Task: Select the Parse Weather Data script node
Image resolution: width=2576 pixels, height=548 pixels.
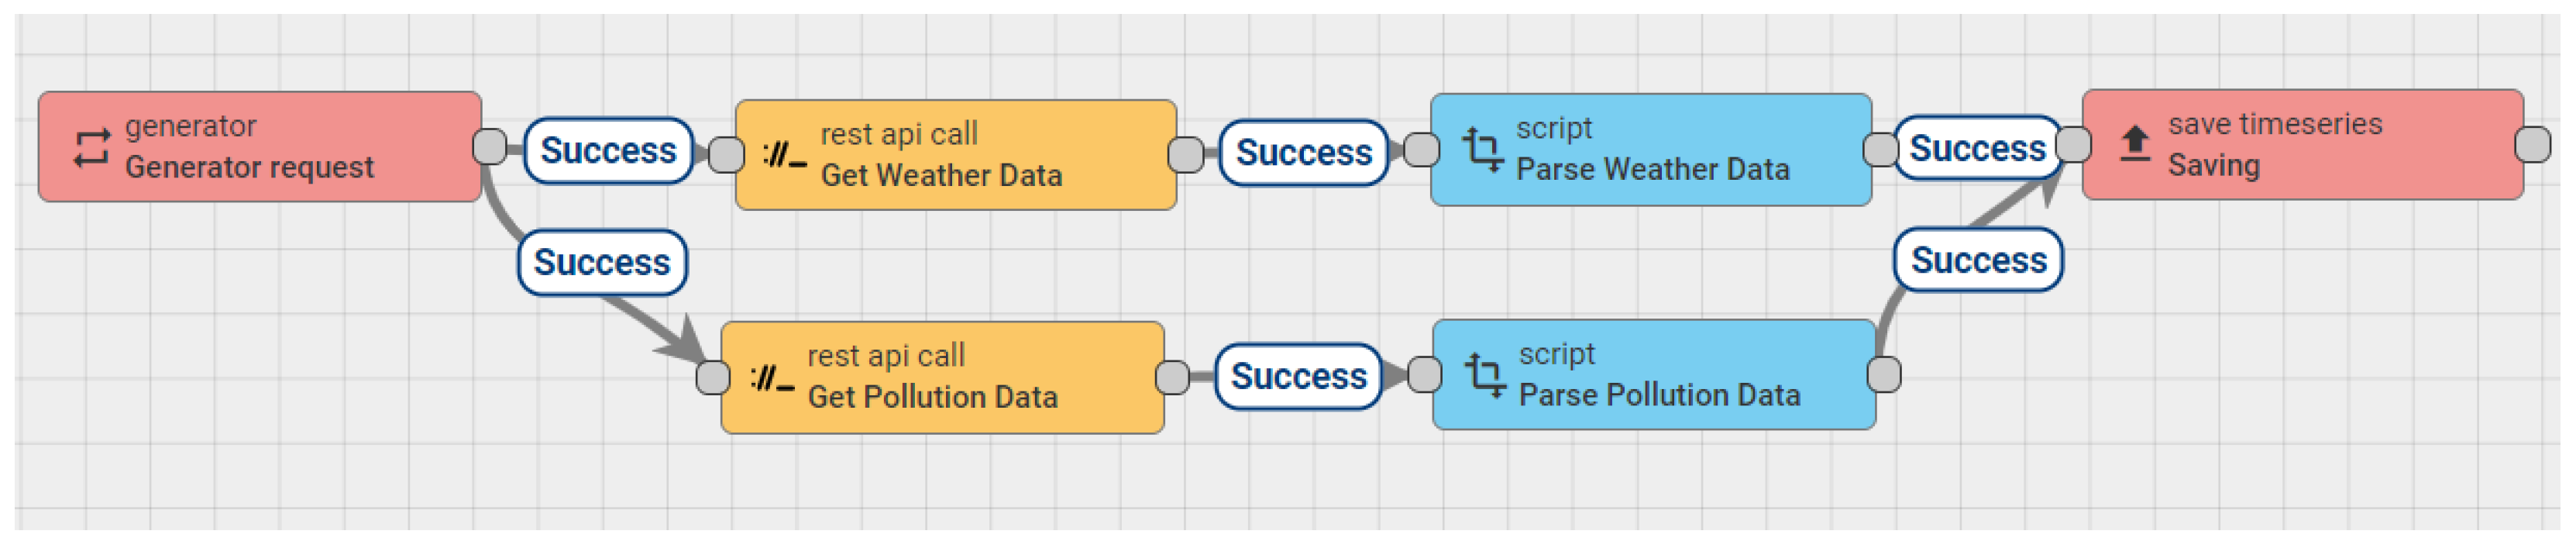Action: point(1651,150)
